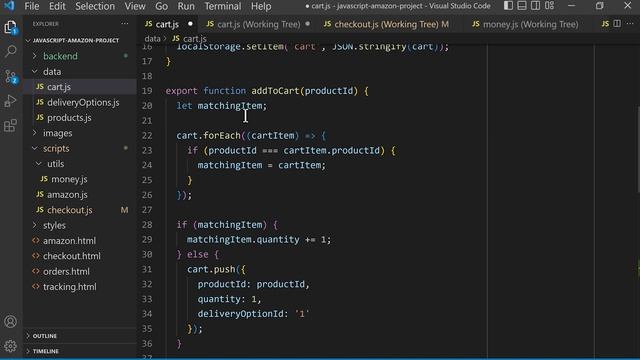Screen dimensions: 640x360
Task: Click the VS Code logo icon
Action: point(9,6)
